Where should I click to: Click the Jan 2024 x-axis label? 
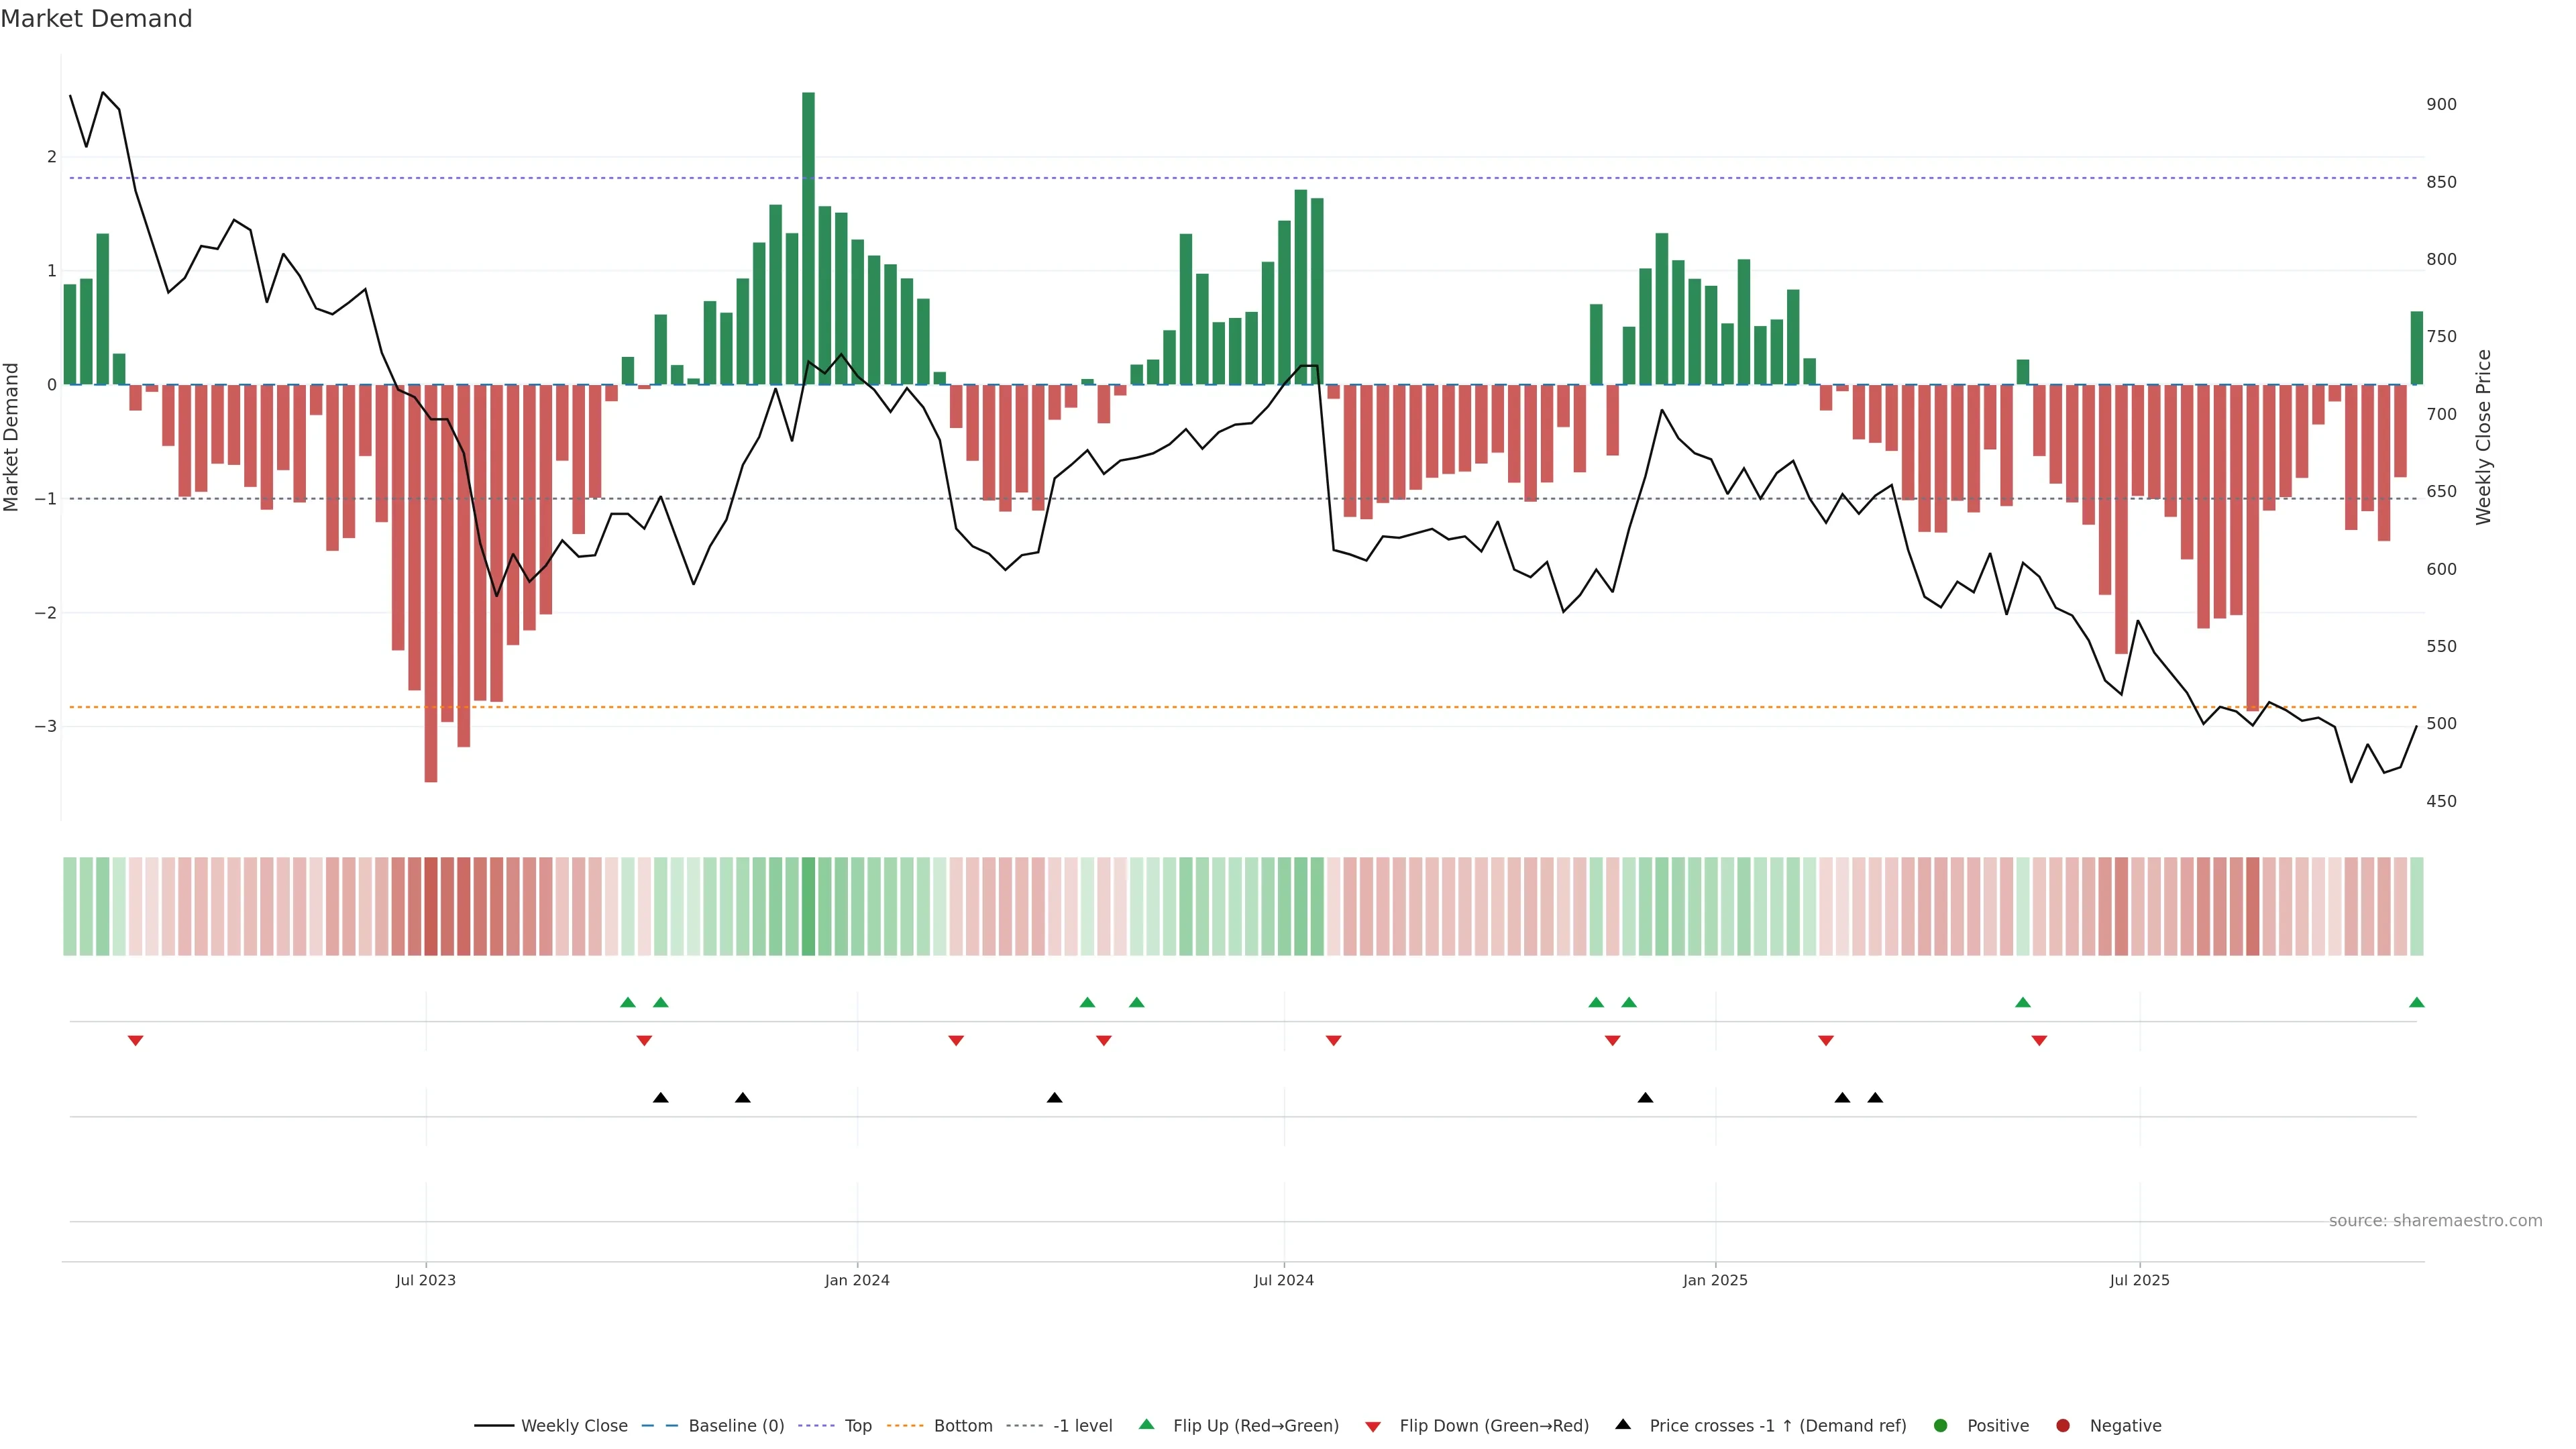tap(857, 1280)
